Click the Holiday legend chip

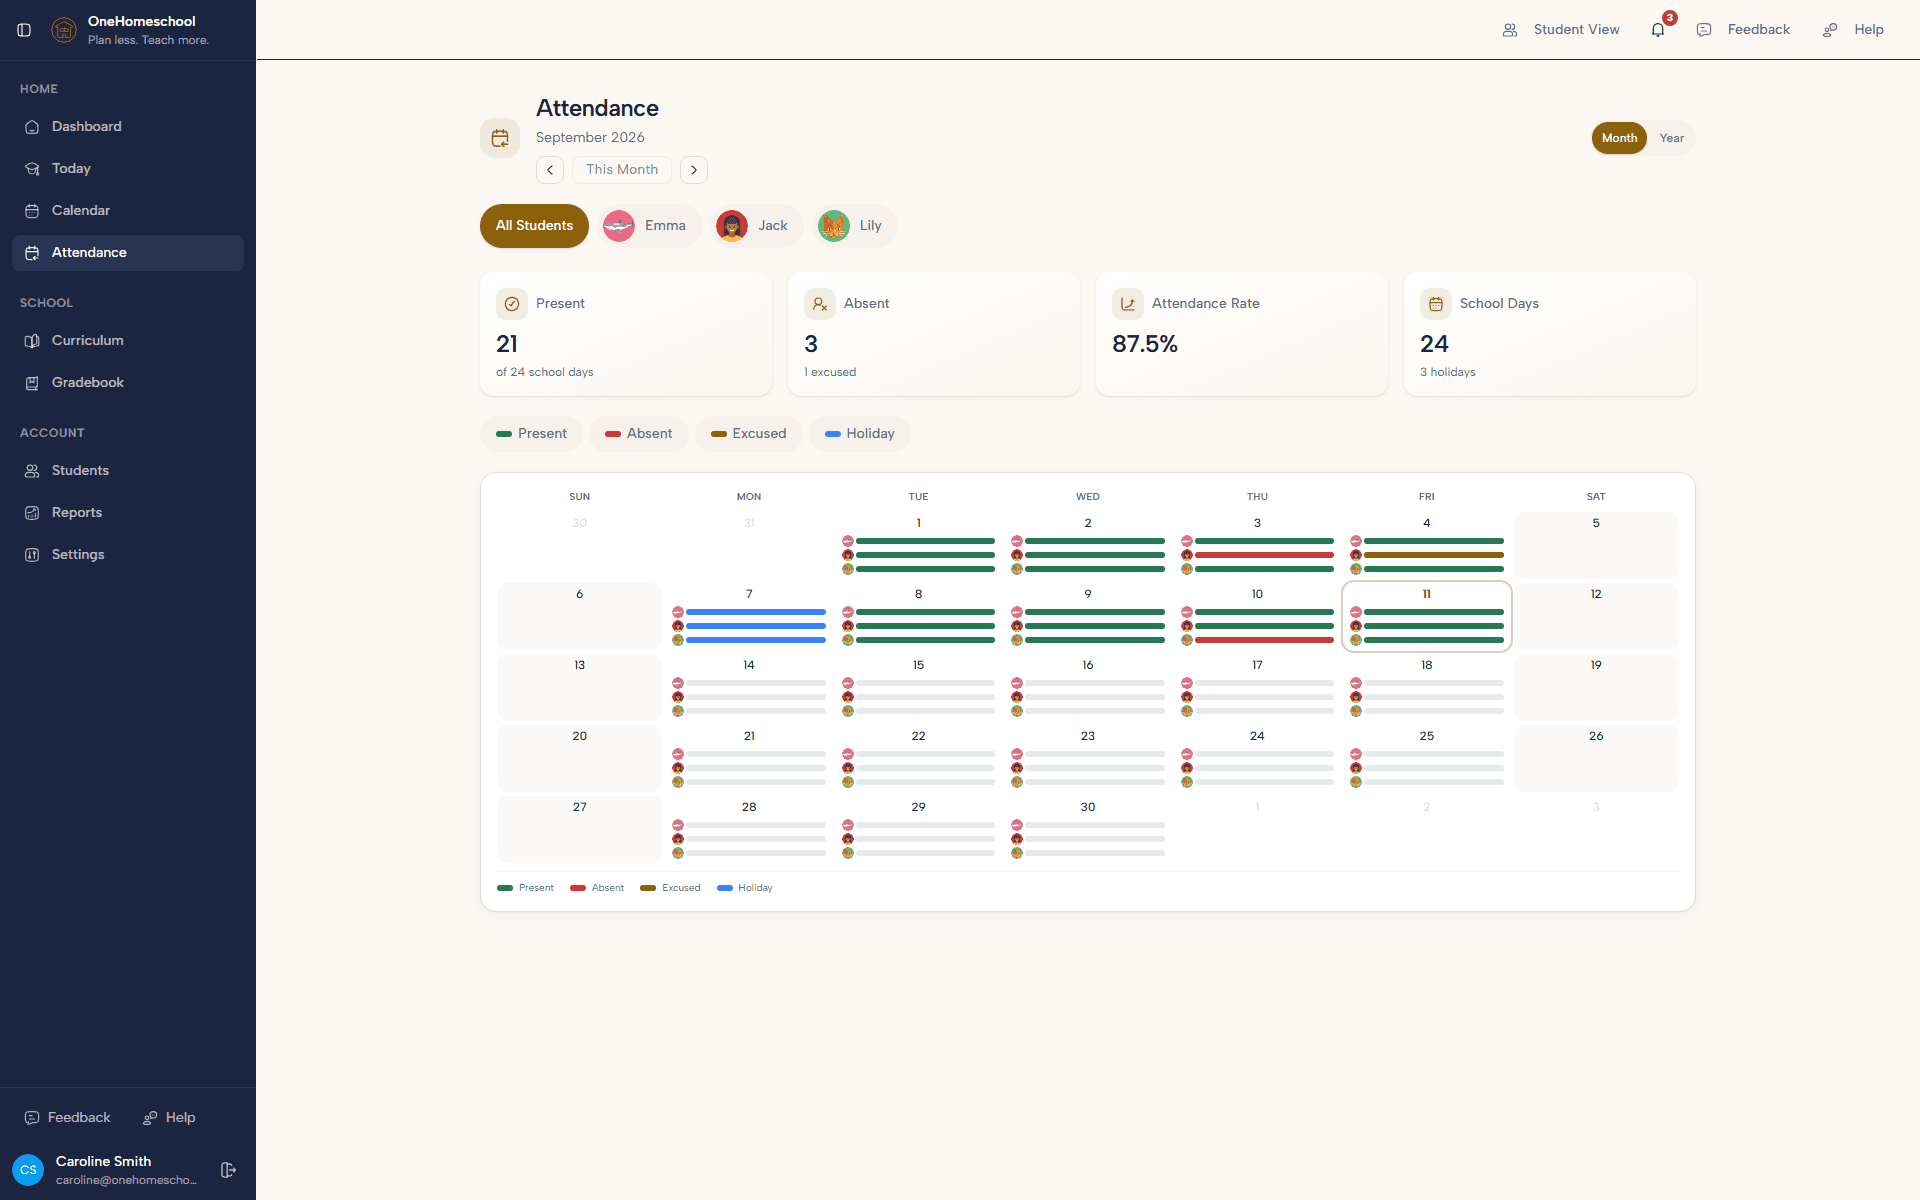click(x=860, y=434)
